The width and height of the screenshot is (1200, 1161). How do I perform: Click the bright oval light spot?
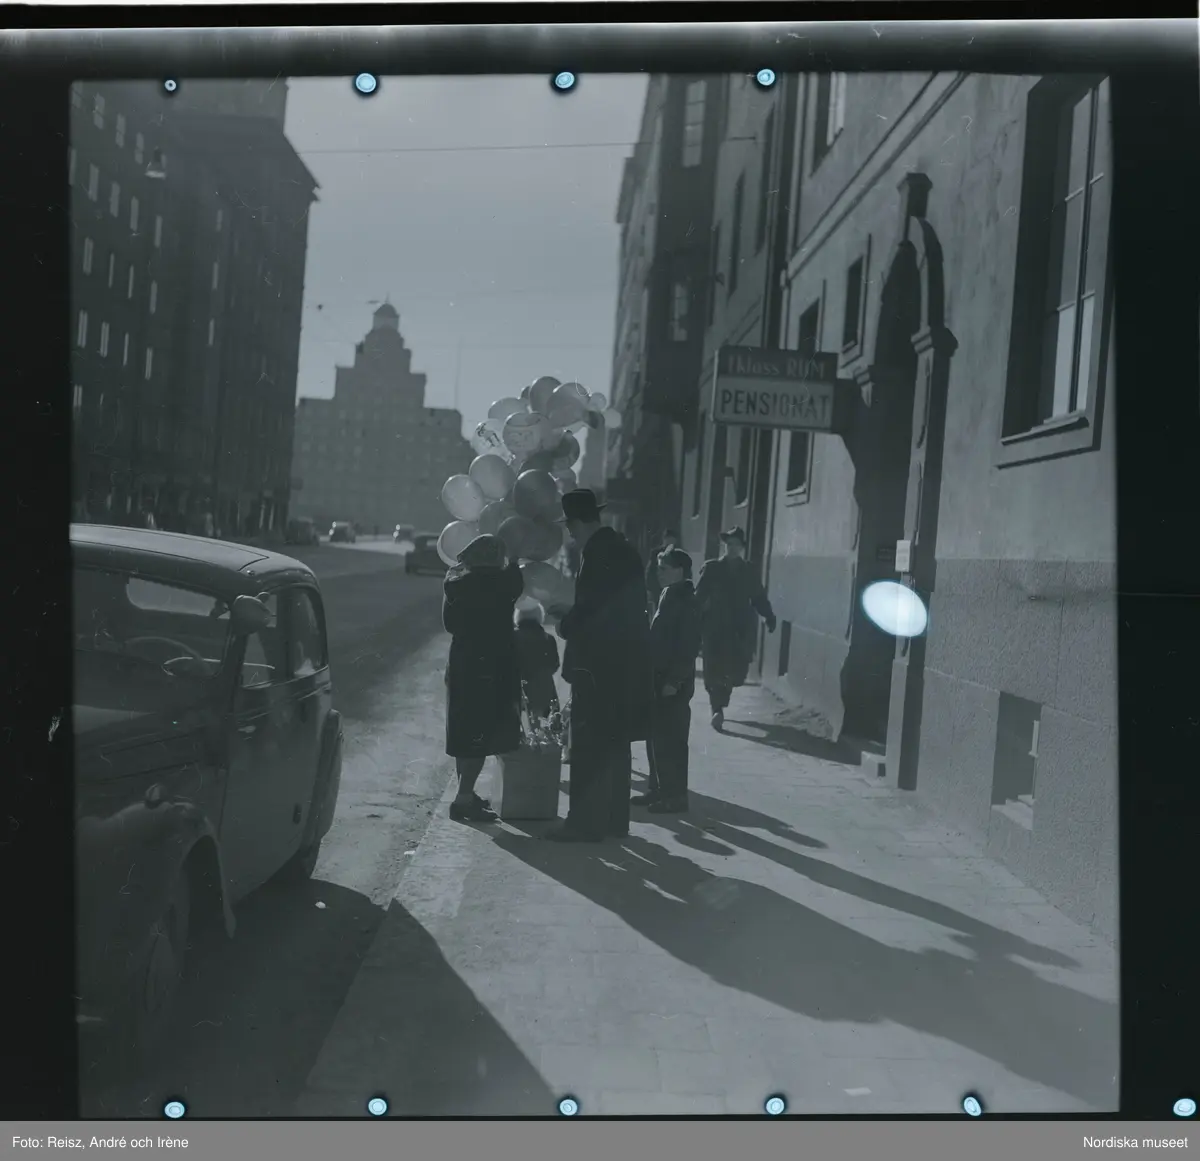[x=893, y=609]
